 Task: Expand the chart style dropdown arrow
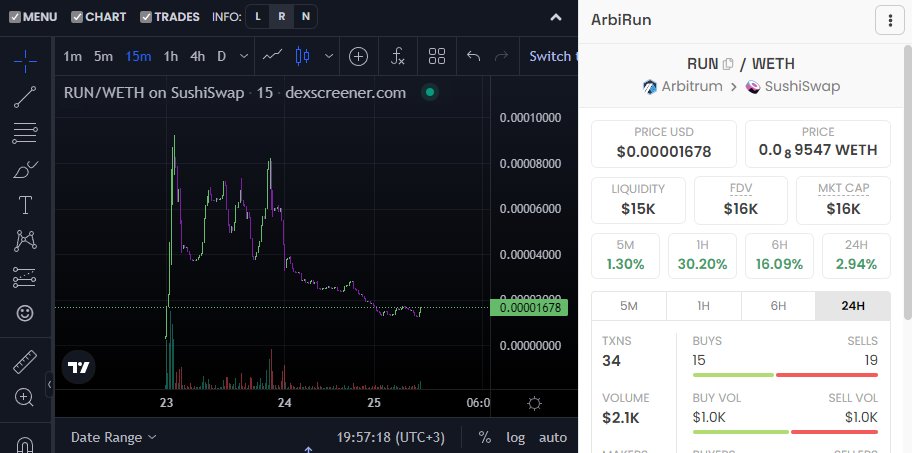[329, 56]
